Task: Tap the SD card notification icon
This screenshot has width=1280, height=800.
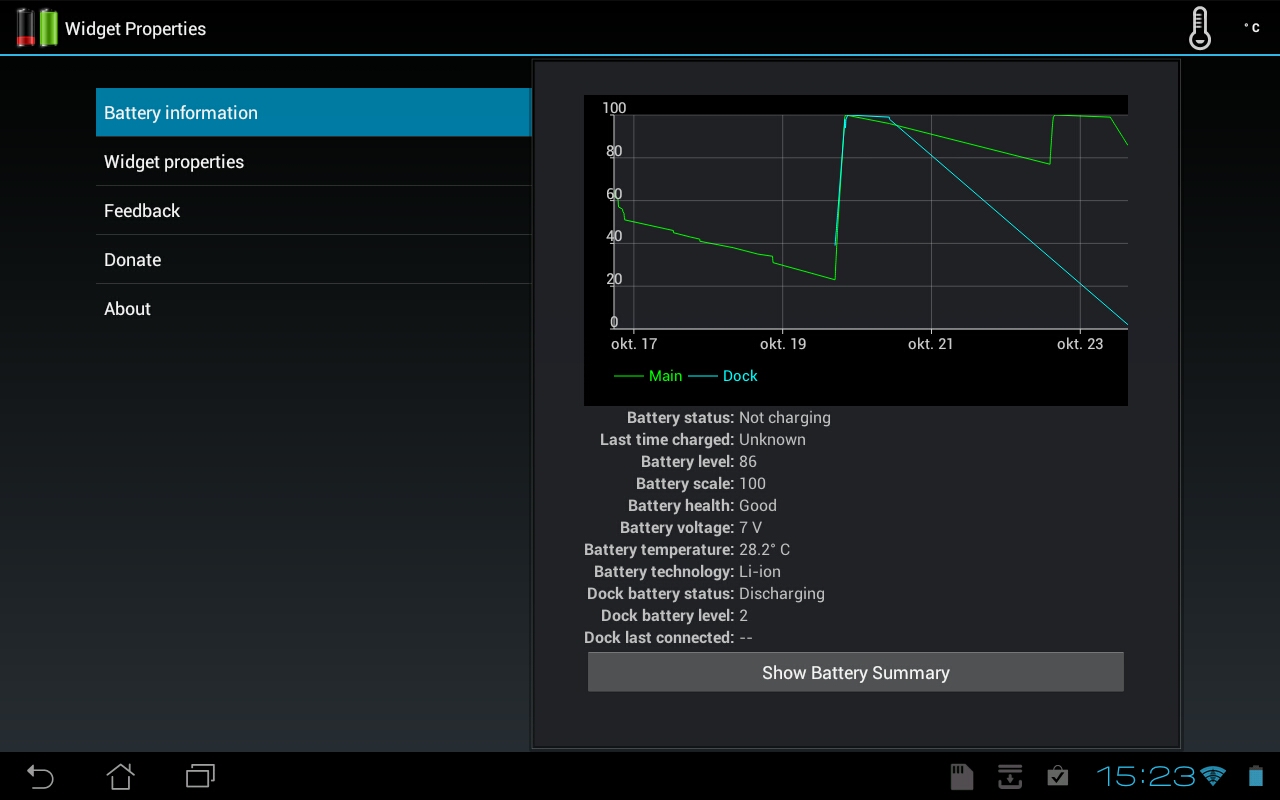Action: click(961, 776)
